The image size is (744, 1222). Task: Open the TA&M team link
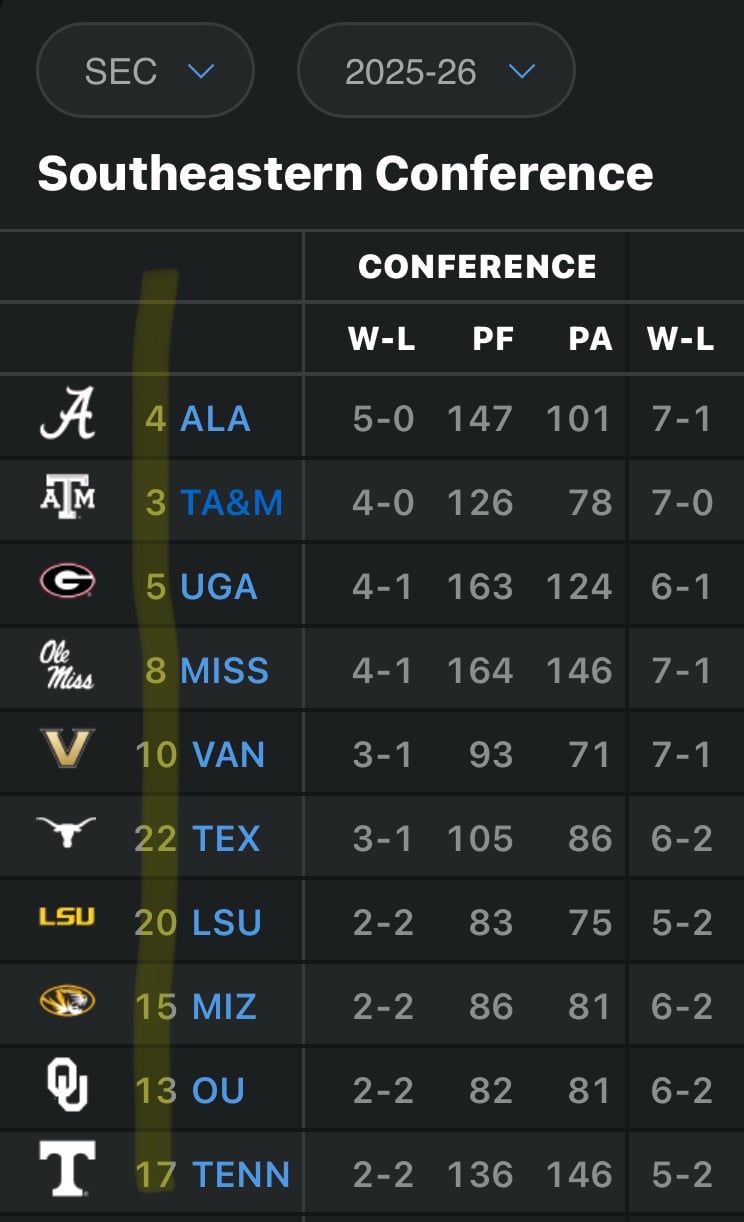[x=232, y=502]
